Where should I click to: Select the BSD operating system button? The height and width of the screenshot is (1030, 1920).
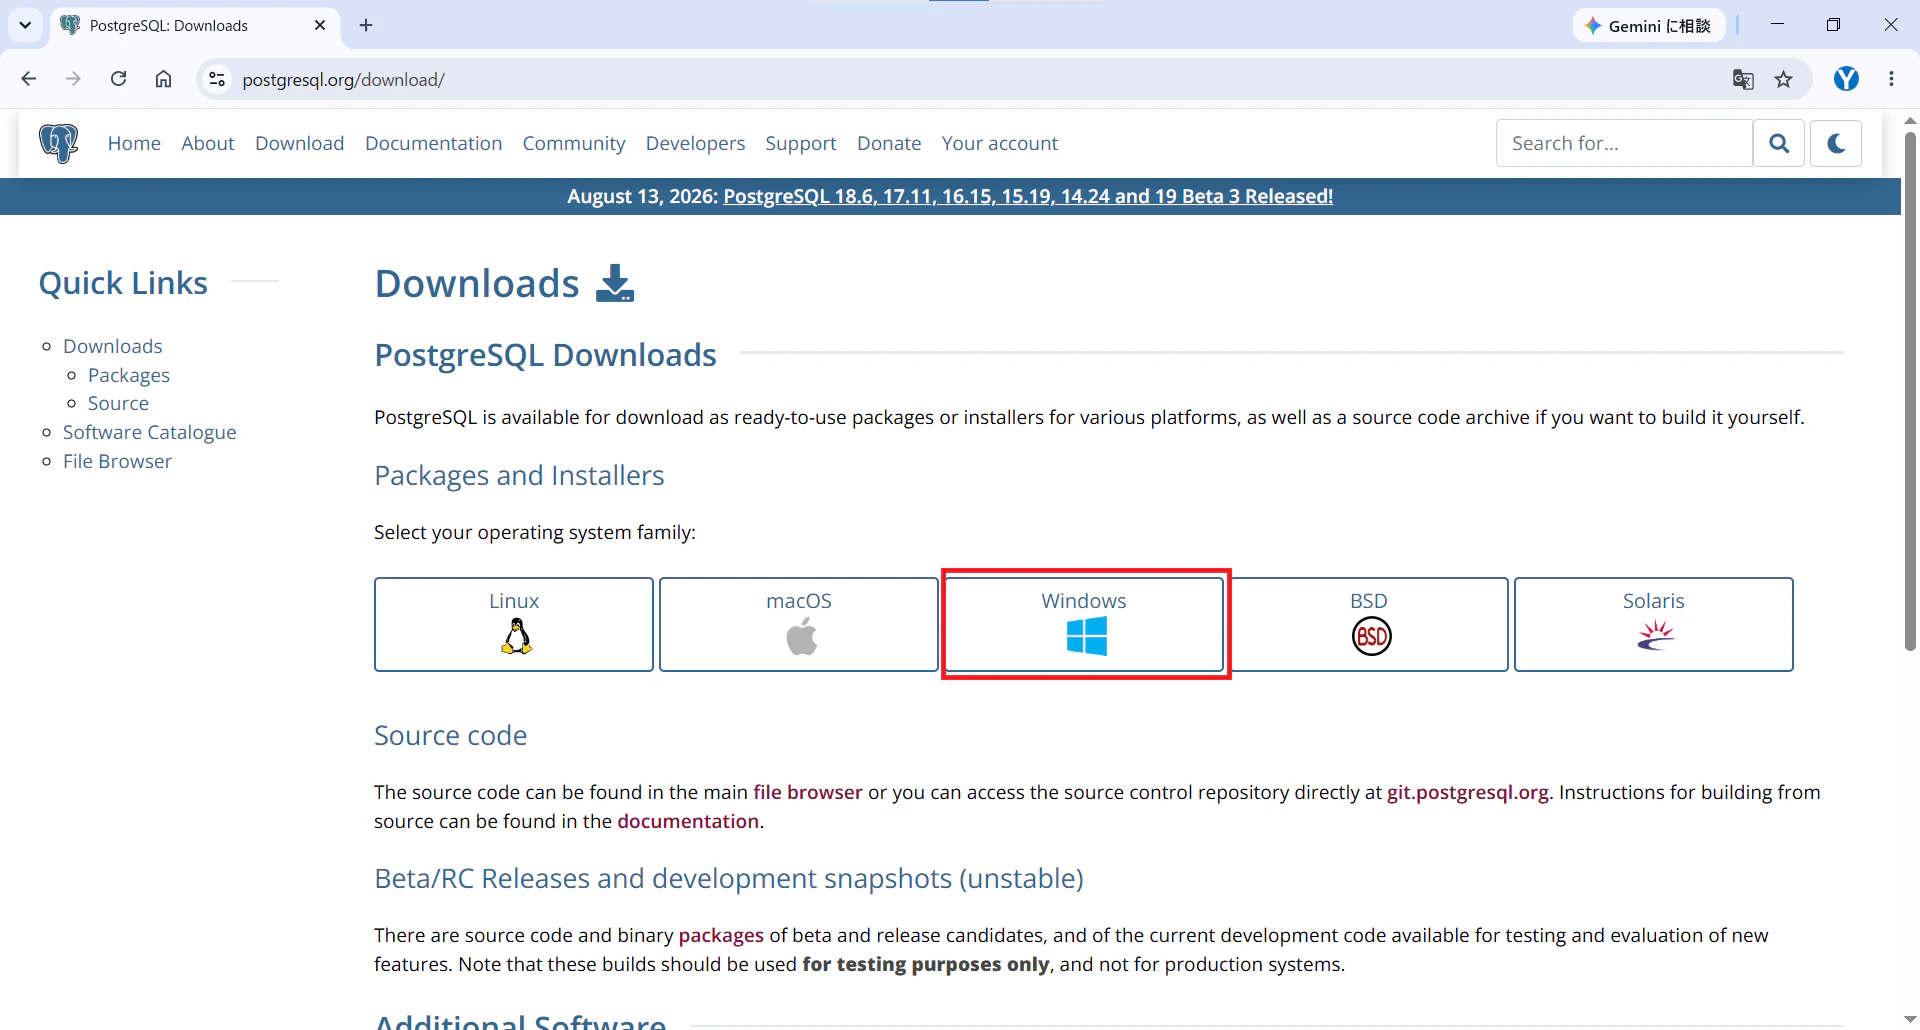coord(1369,624)
